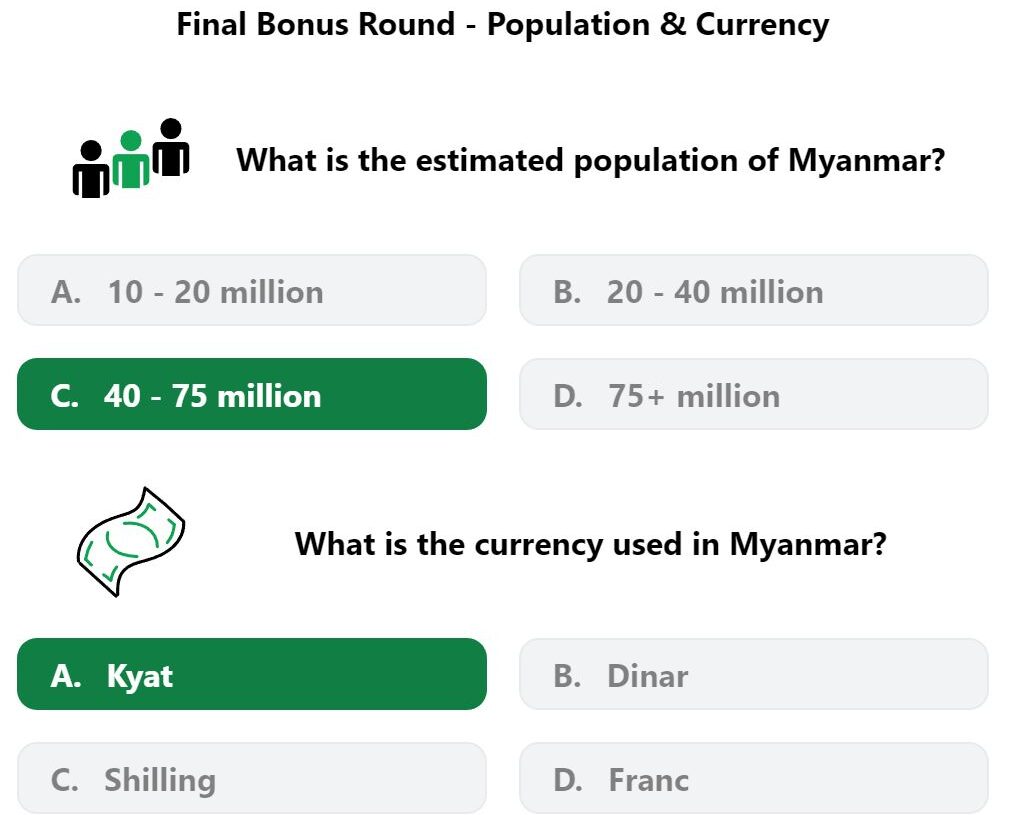The width and height of the screenshot is (1011, 815).
Task: Select the Dinar currency option
Action: 754,674
